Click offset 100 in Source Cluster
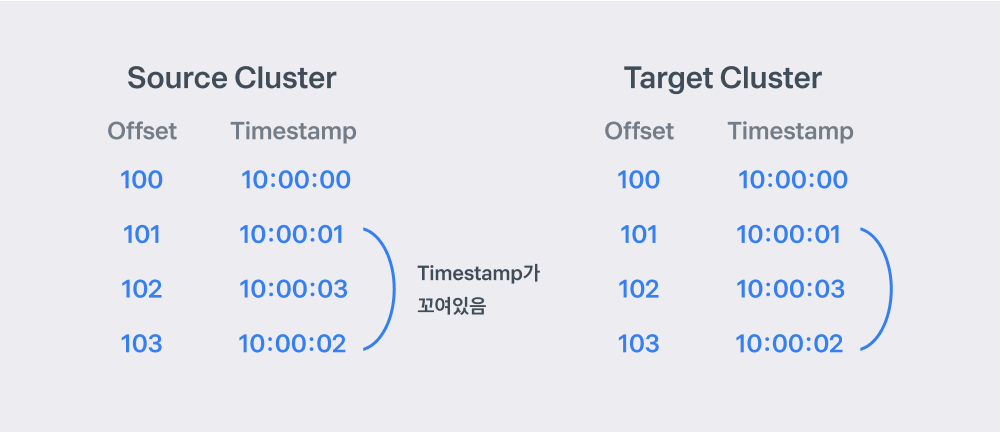Image resolution: width=1000 pixels, height=432 pixels. (142, 180)
